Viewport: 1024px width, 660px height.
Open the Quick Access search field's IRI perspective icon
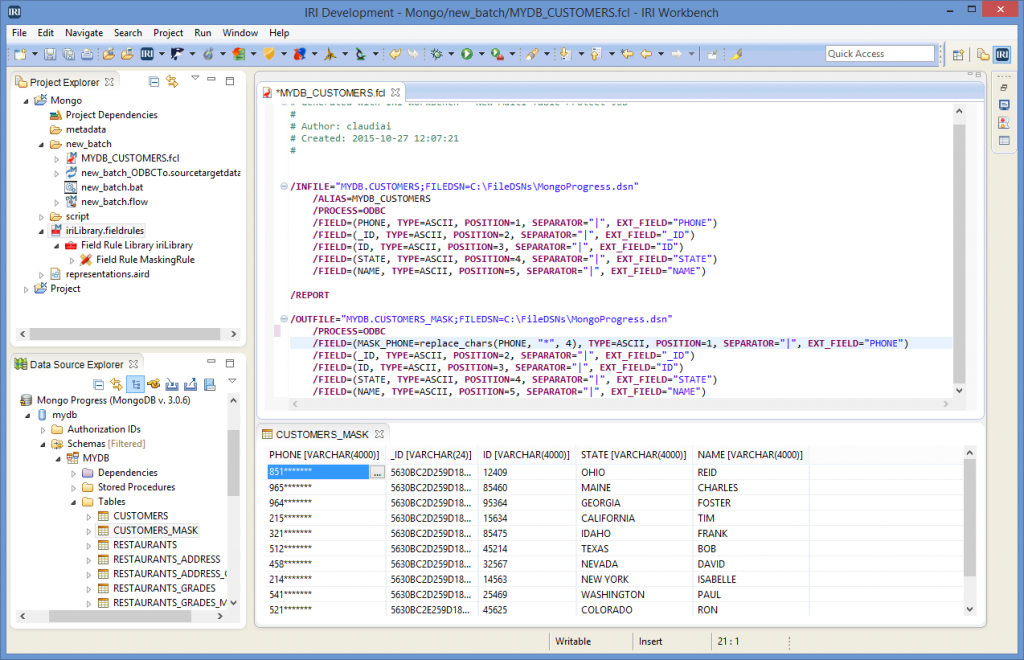[x=1003, y=54]
